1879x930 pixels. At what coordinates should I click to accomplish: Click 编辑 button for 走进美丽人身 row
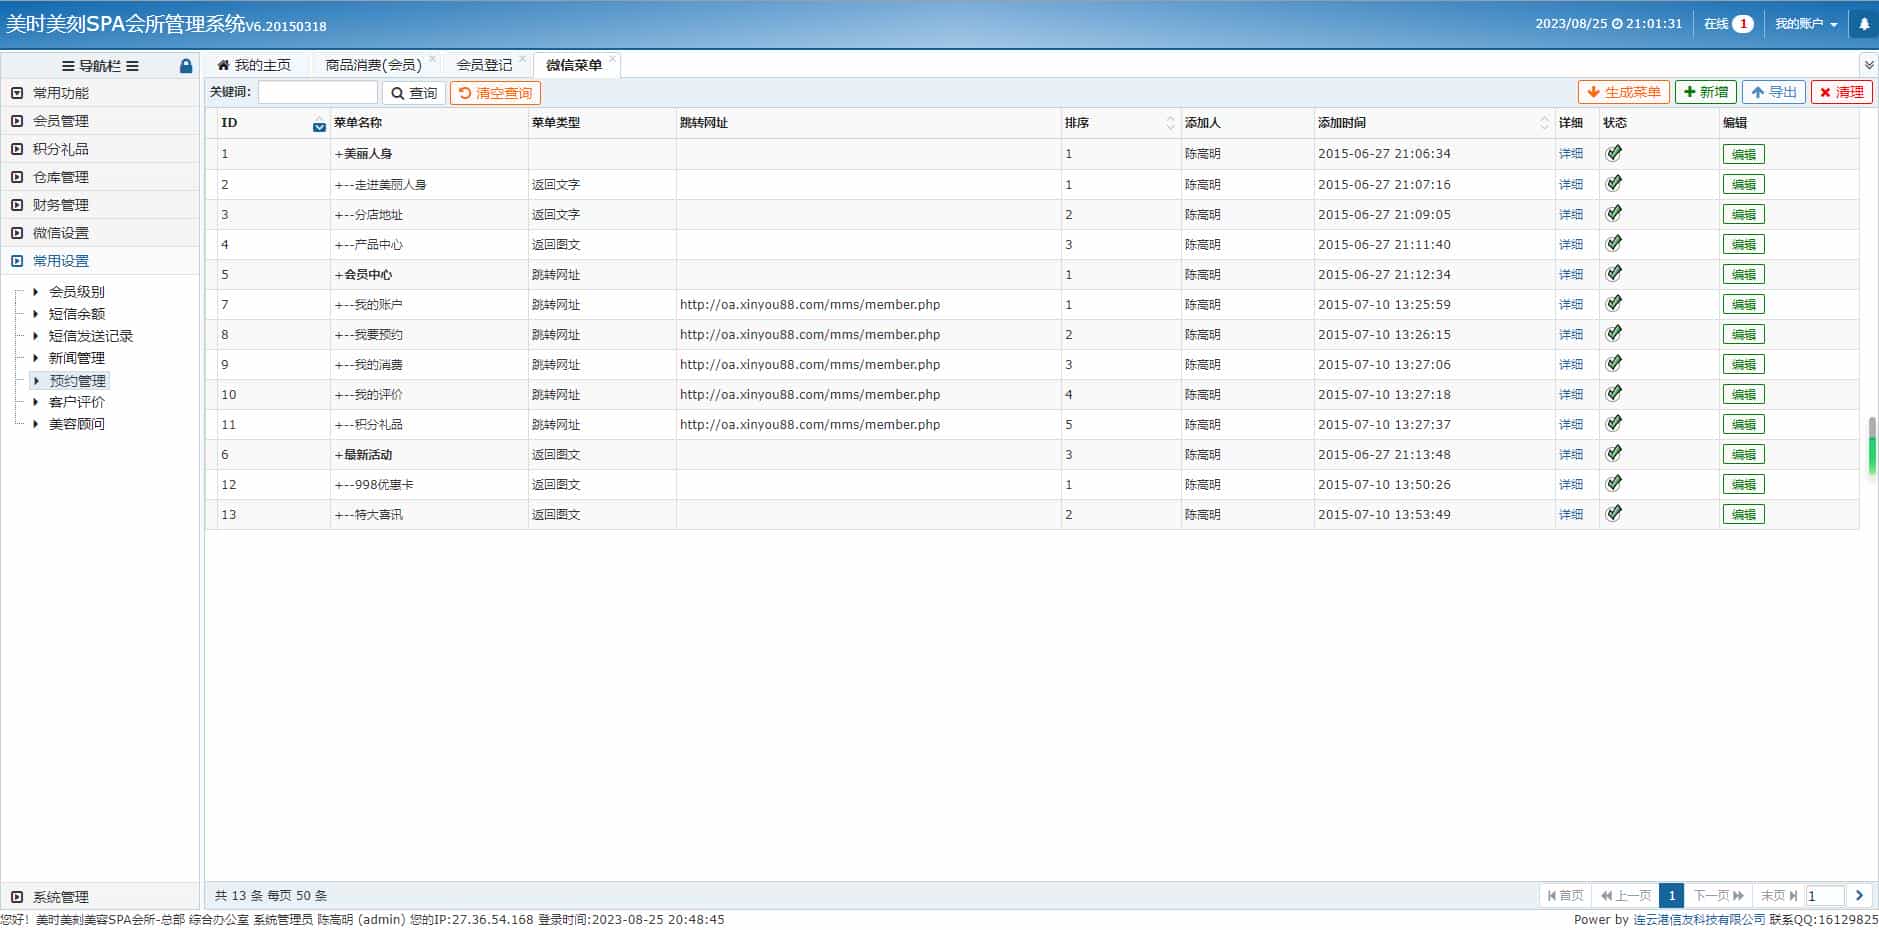pyautogui.click(x=1743, y=184)
